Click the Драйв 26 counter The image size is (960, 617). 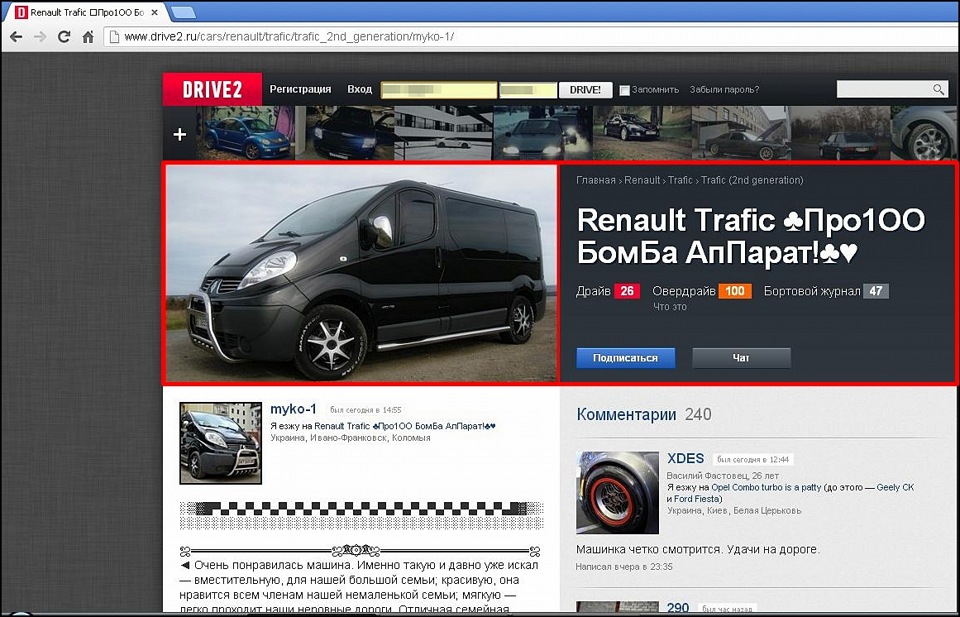point(608,291)
